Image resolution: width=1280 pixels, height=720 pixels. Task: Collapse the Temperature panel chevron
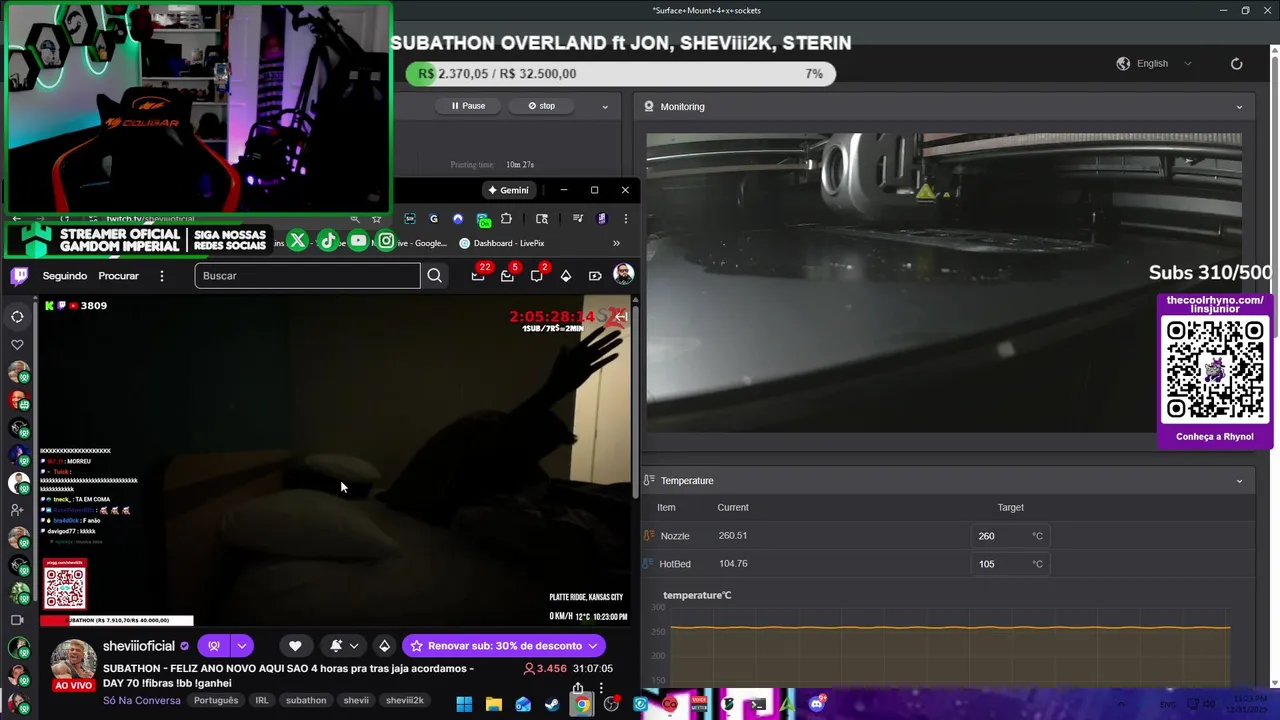(x=1239, y=481)
